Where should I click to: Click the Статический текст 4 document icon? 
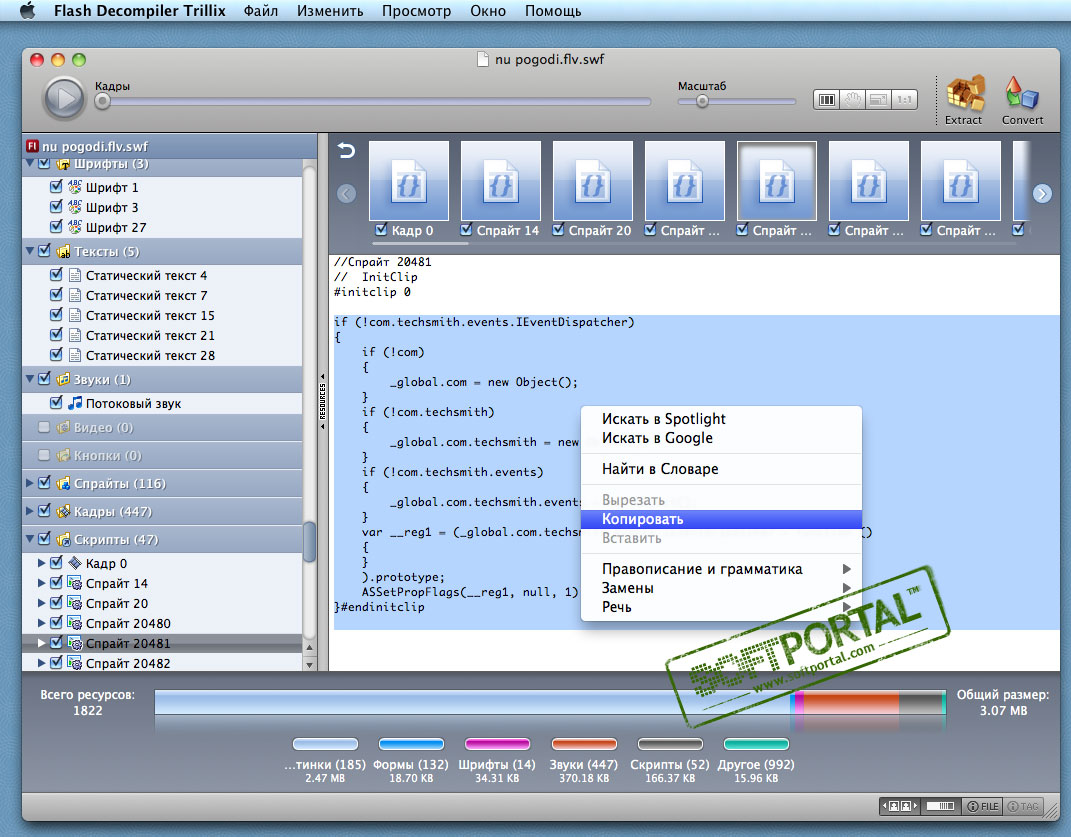pos(74,275)
